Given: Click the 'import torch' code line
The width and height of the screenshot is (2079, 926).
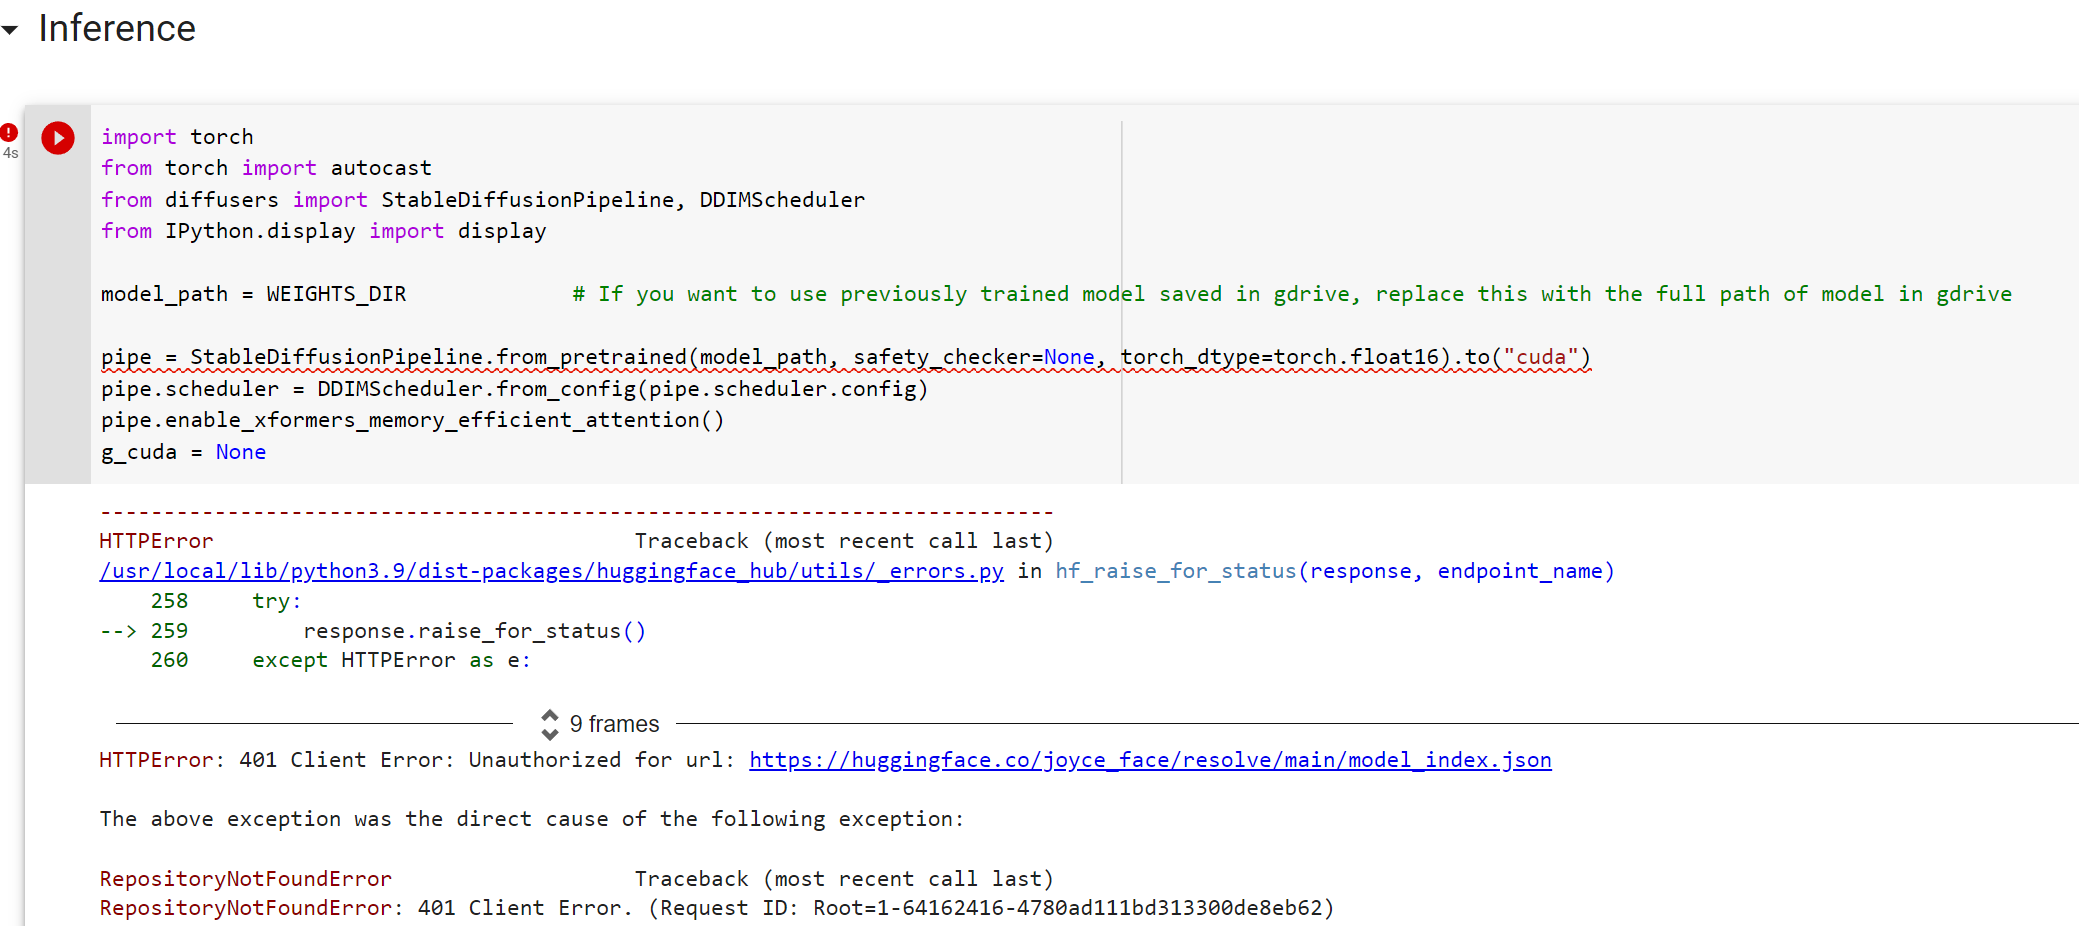Looking at the screenshot, I should pyautogui.click(x=177, y=137).
